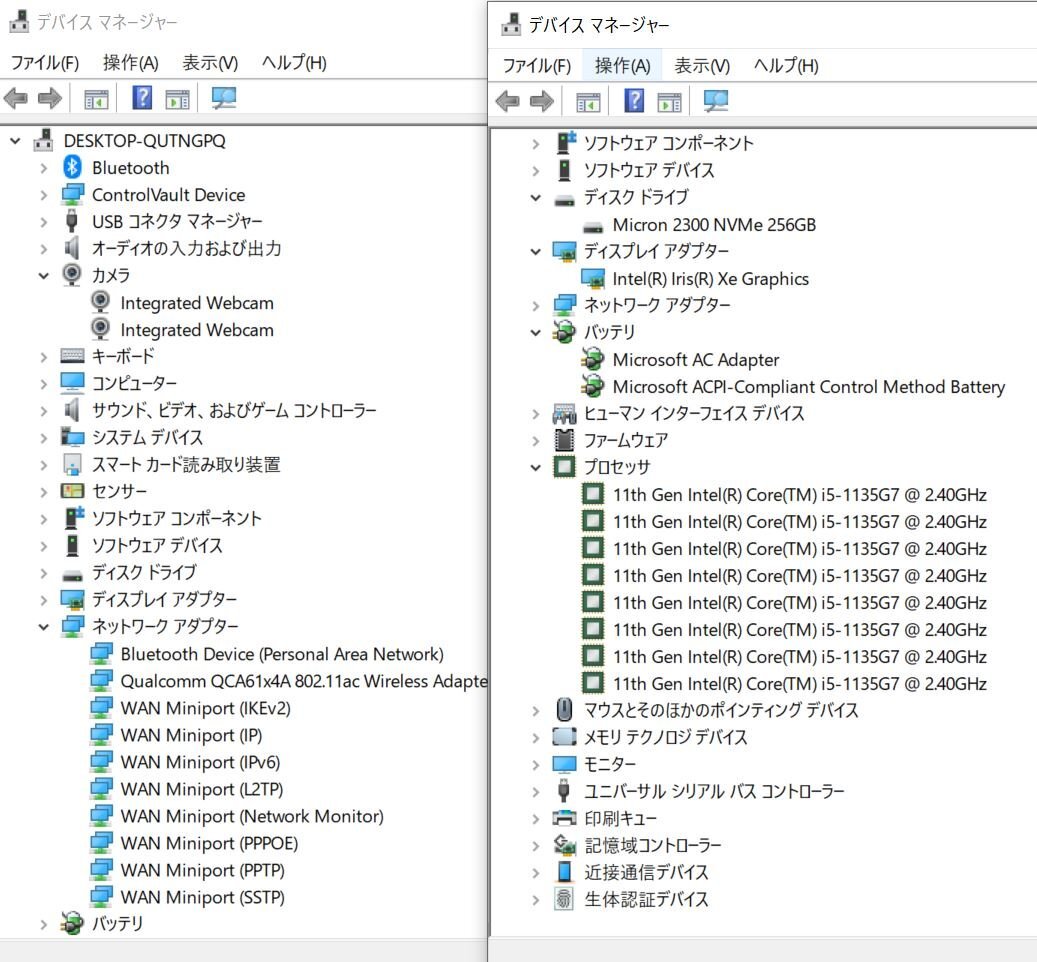Select ControlVault Device entry

coord(168,194)
